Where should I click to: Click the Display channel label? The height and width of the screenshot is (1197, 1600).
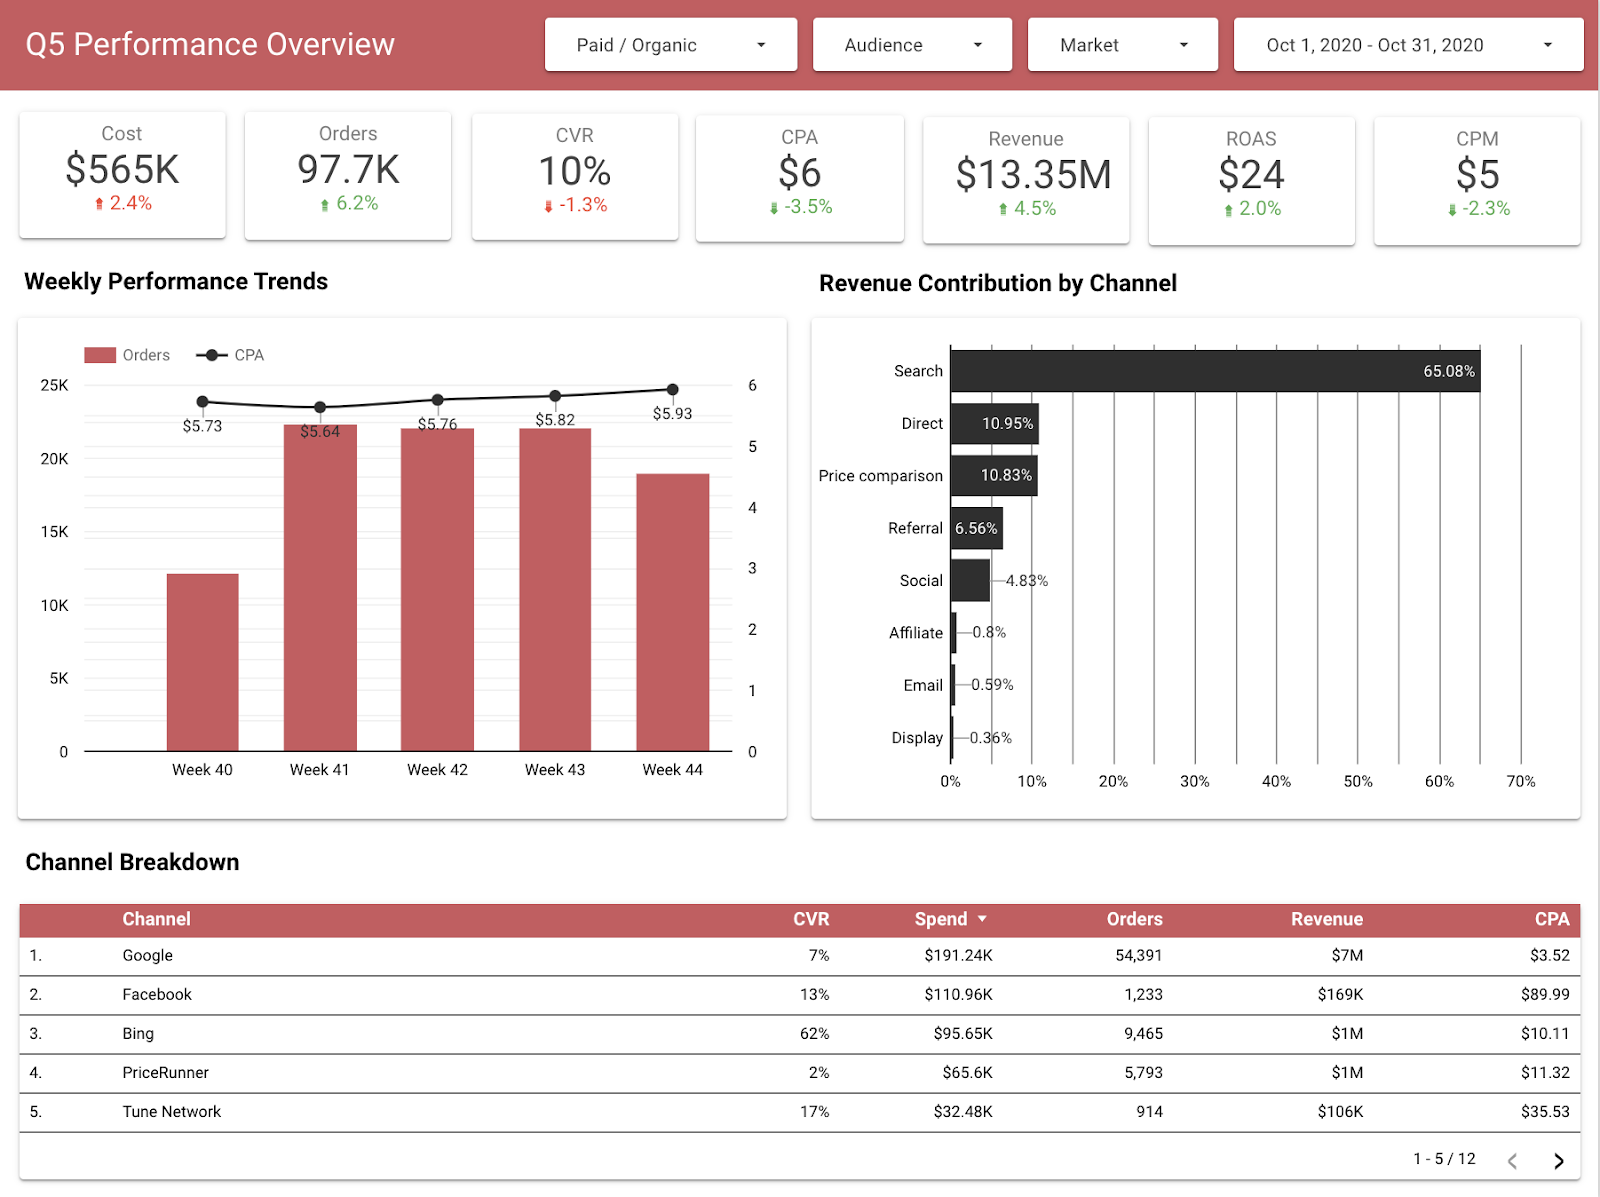coord(917,737)
